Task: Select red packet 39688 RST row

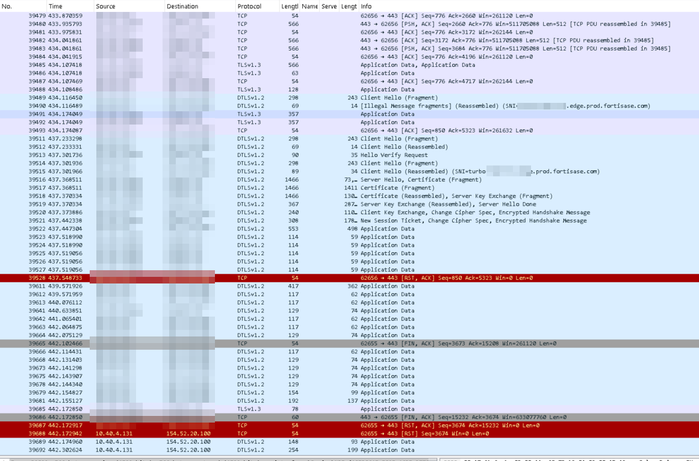Action: point(350,434)
